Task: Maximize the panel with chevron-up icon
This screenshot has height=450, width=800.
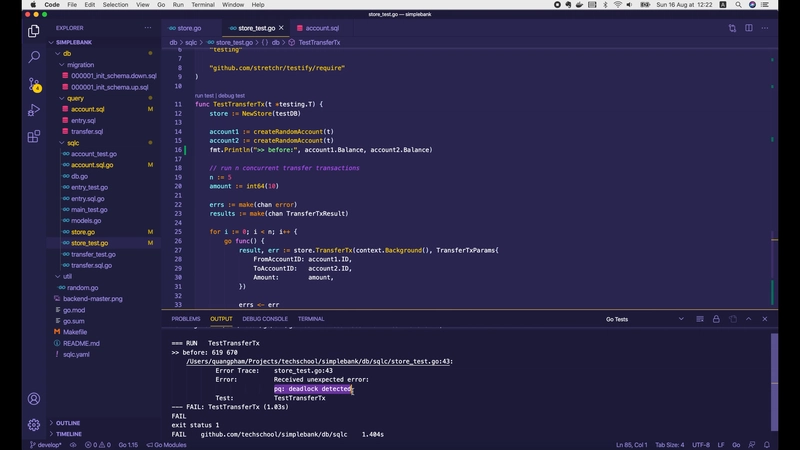Action: click(749, 319)
